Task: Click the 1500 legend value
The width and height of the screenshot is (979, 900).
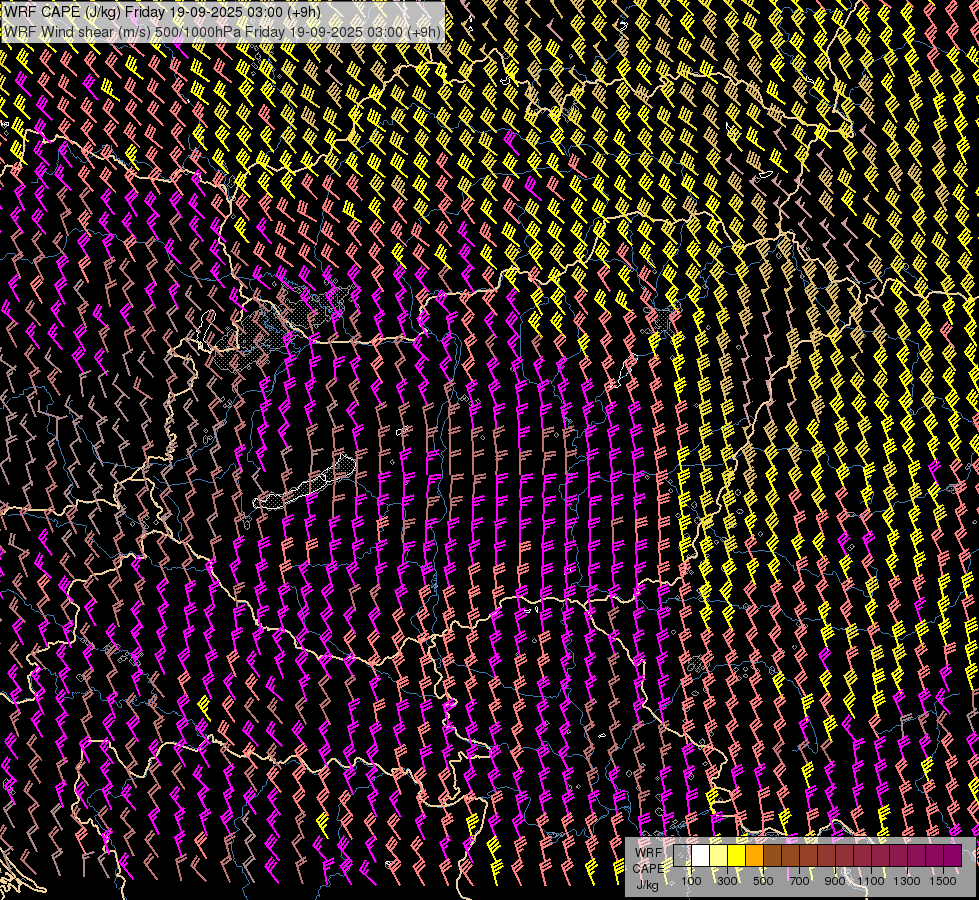Action: click(943, 881)
